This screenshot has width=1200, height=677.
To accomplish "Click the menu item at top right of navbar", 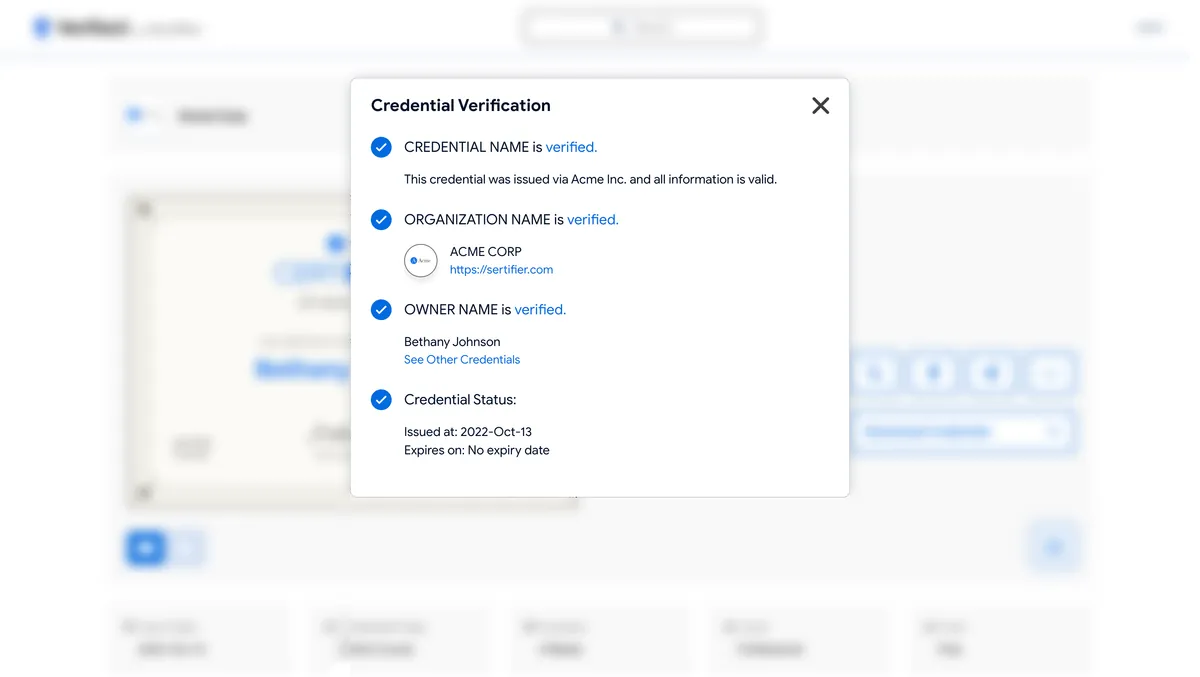I will 1148,27.
